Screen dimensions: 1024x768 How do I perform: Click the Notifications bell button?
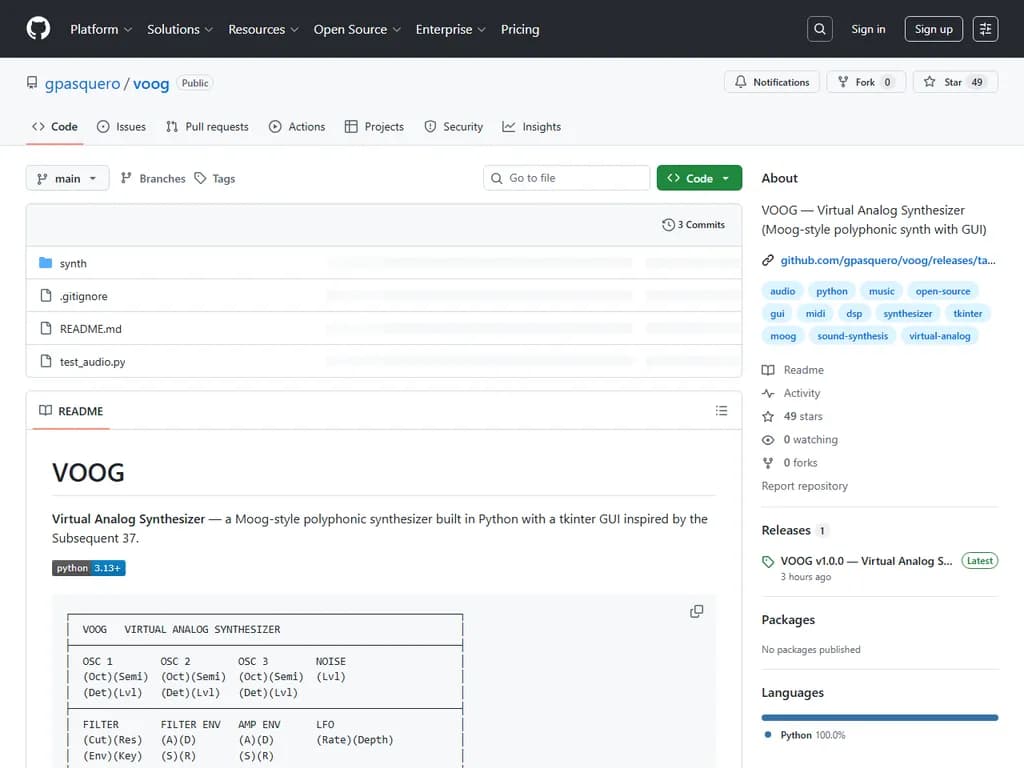[771, 82]
